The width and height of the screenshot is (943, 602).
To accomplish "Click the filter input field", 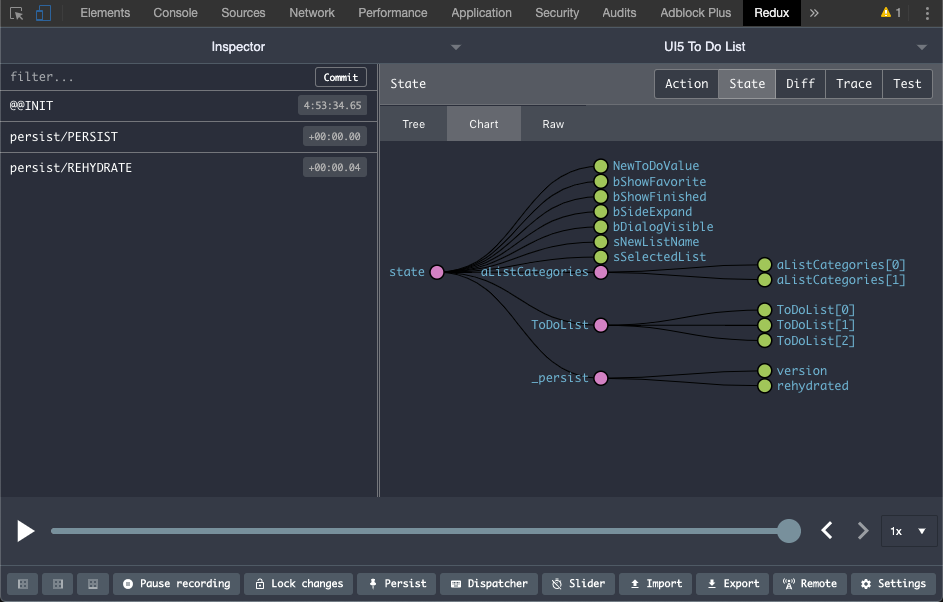I will (x=150, y=76).
